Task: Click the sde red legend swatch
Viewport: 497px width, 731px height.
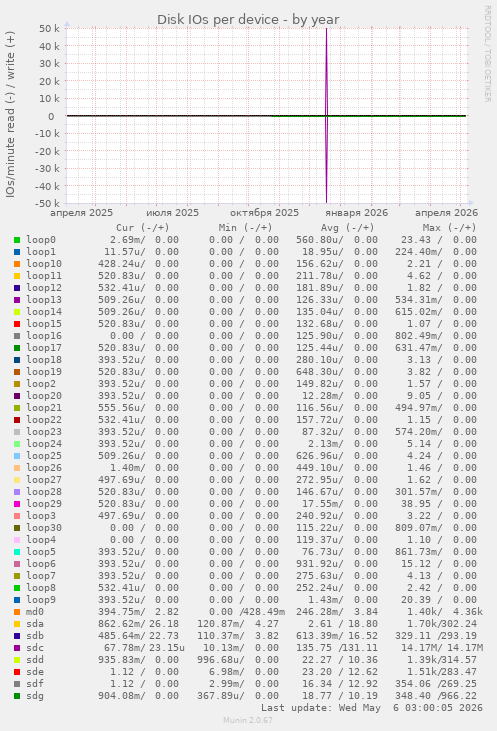Action: tap(17, 672)
